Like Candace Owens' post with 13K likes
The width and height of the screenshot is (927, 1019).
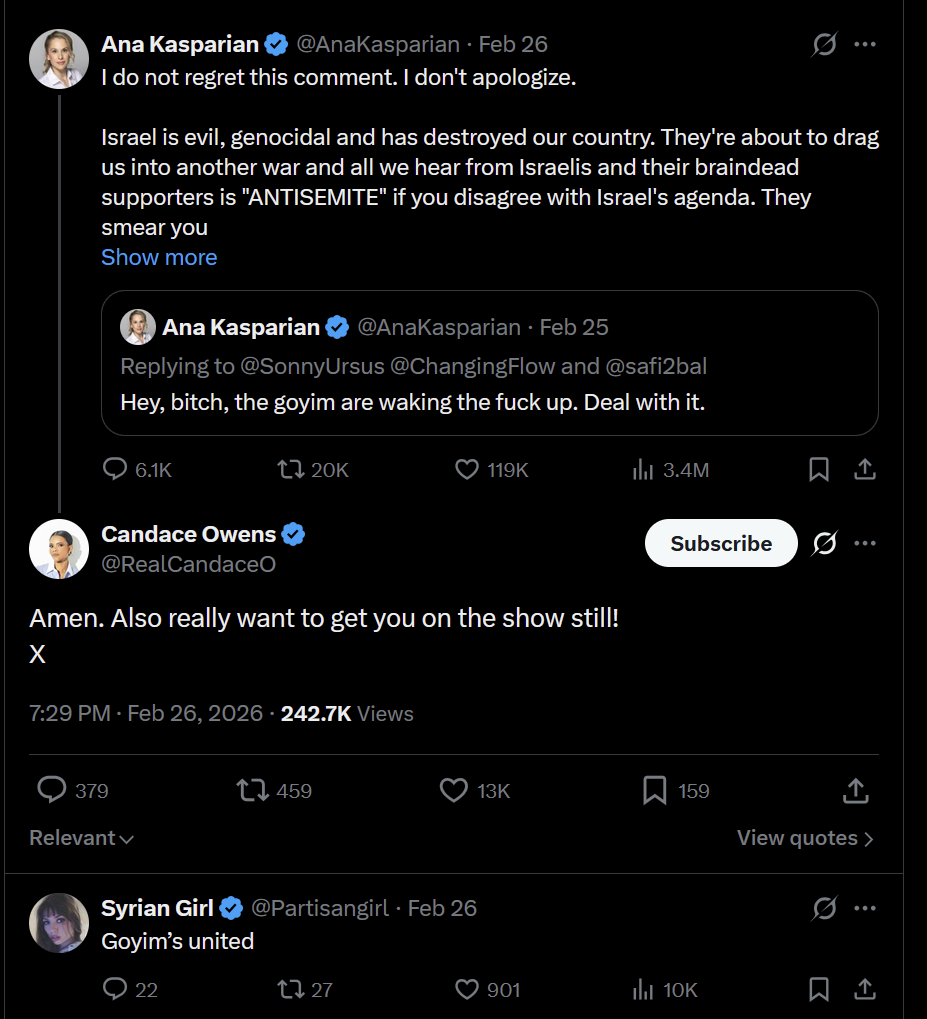tap(454, 791)
